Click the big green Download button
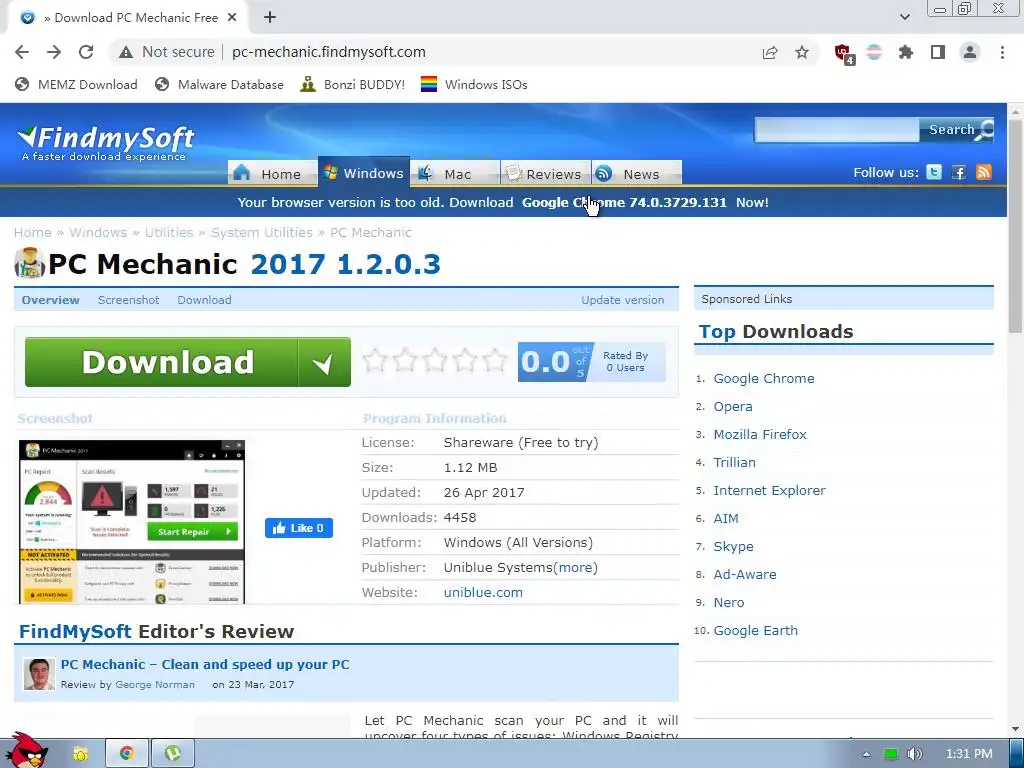 click(x=187, y=362)
